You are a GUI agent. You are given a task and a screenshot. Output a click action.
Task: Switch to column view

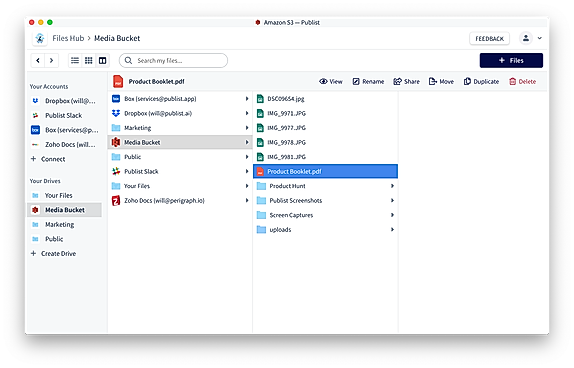102,60
